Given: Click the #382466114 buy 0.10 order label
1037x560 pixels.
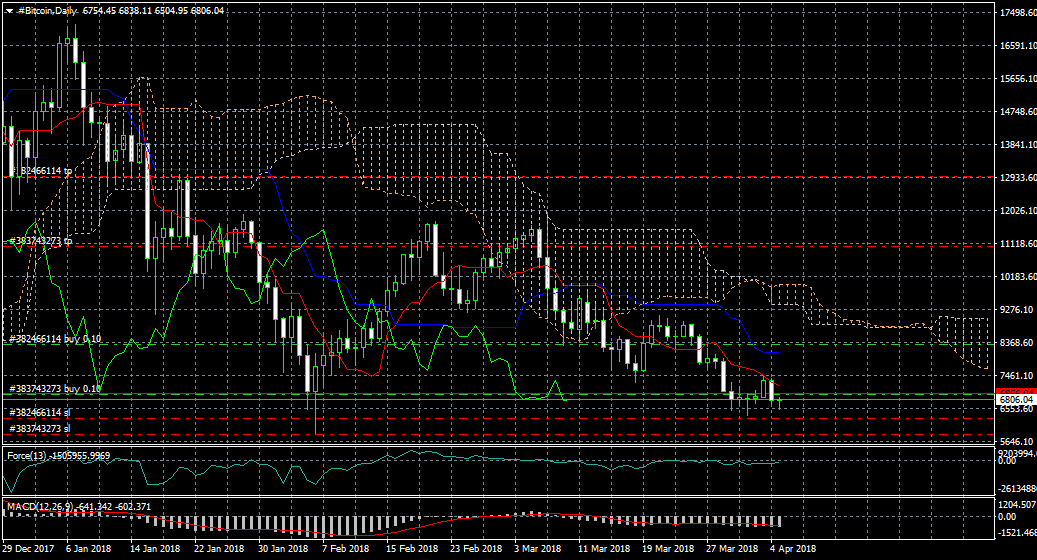Looking at the screenshot, I should (x=55, y=339).
